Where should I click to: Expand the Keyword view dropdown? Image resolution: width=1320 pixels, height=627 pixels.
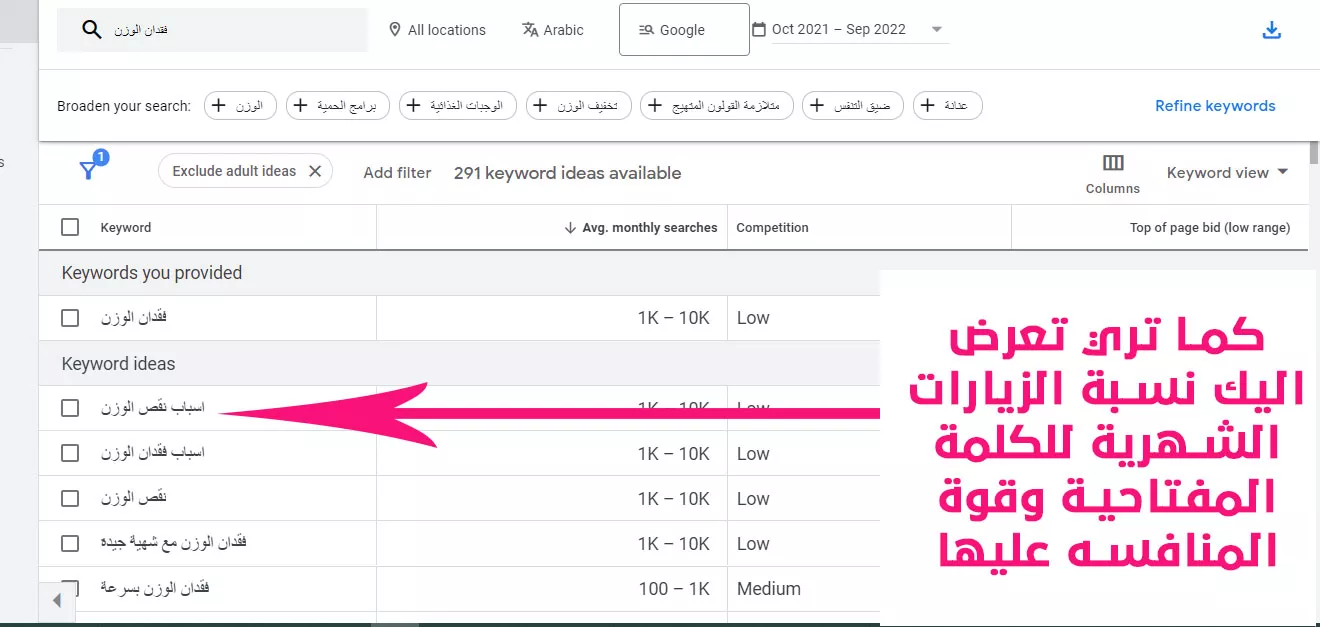(x=1227, y=173)
